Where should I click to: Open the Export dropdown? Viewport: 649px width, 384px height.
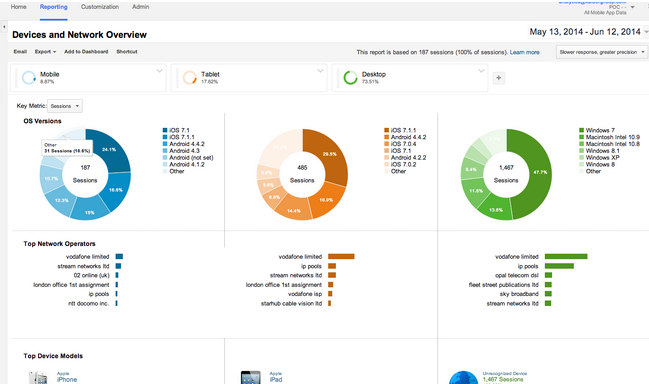45,52
